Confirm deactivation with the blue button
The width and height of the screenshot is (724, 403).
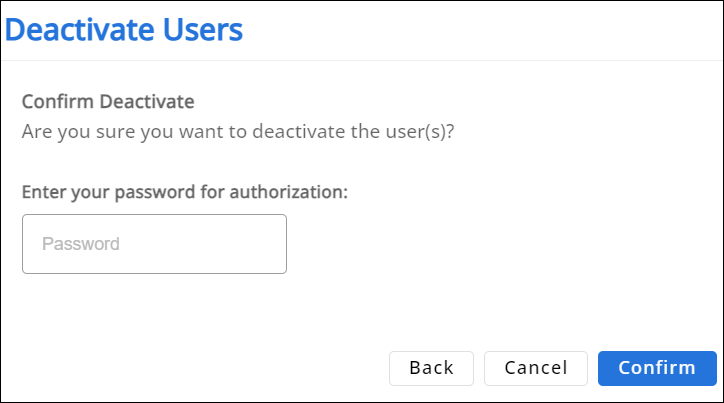point(656,368)
